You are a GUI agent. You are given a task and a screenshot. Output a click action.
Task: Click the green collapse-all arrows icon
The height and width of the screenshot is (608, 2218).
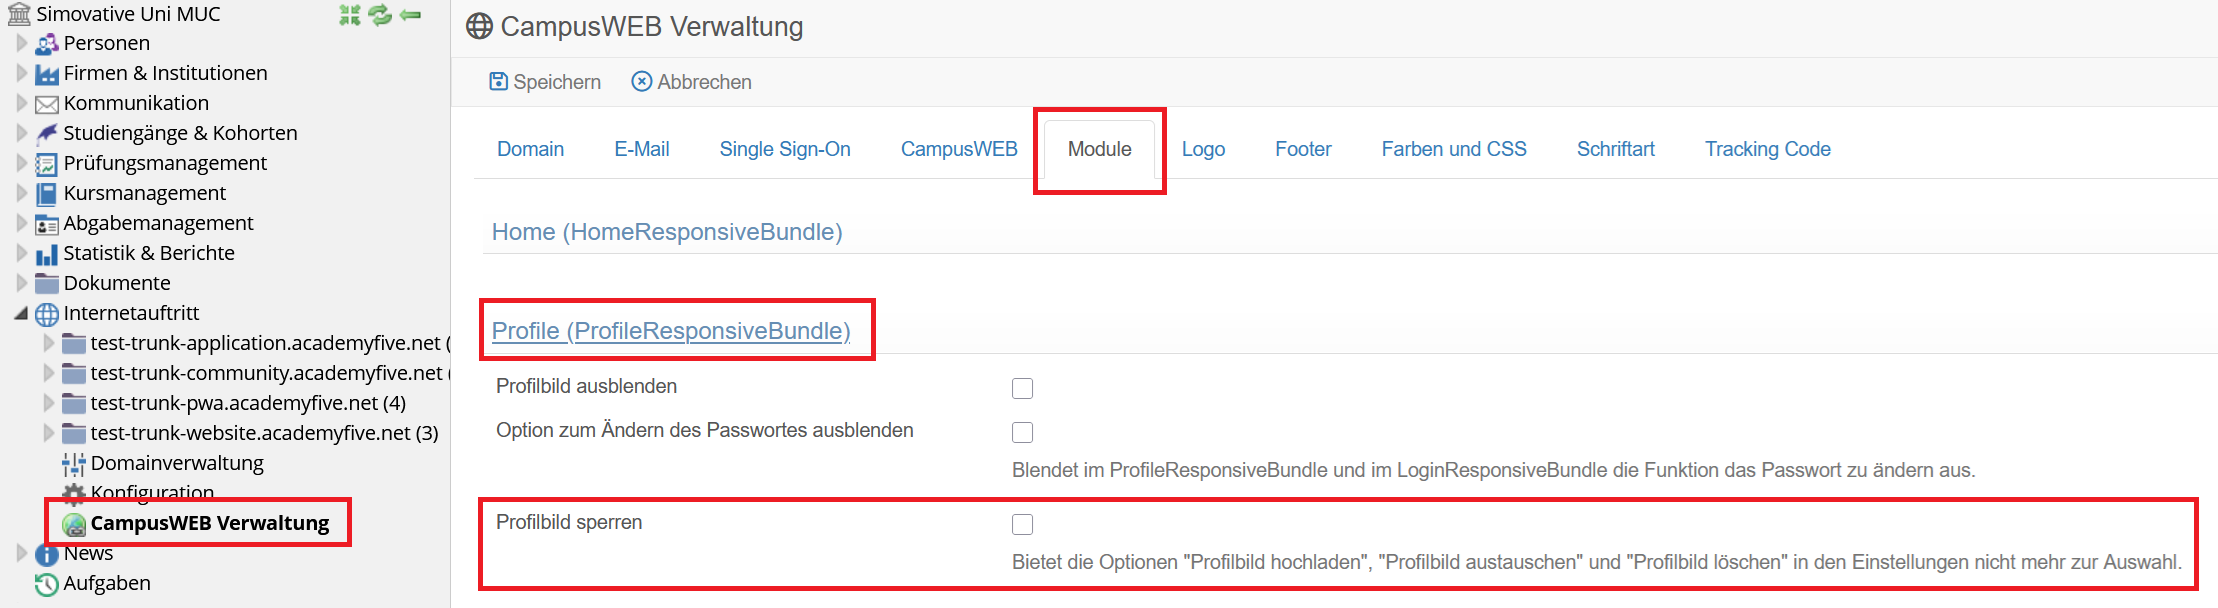[349, 15]
